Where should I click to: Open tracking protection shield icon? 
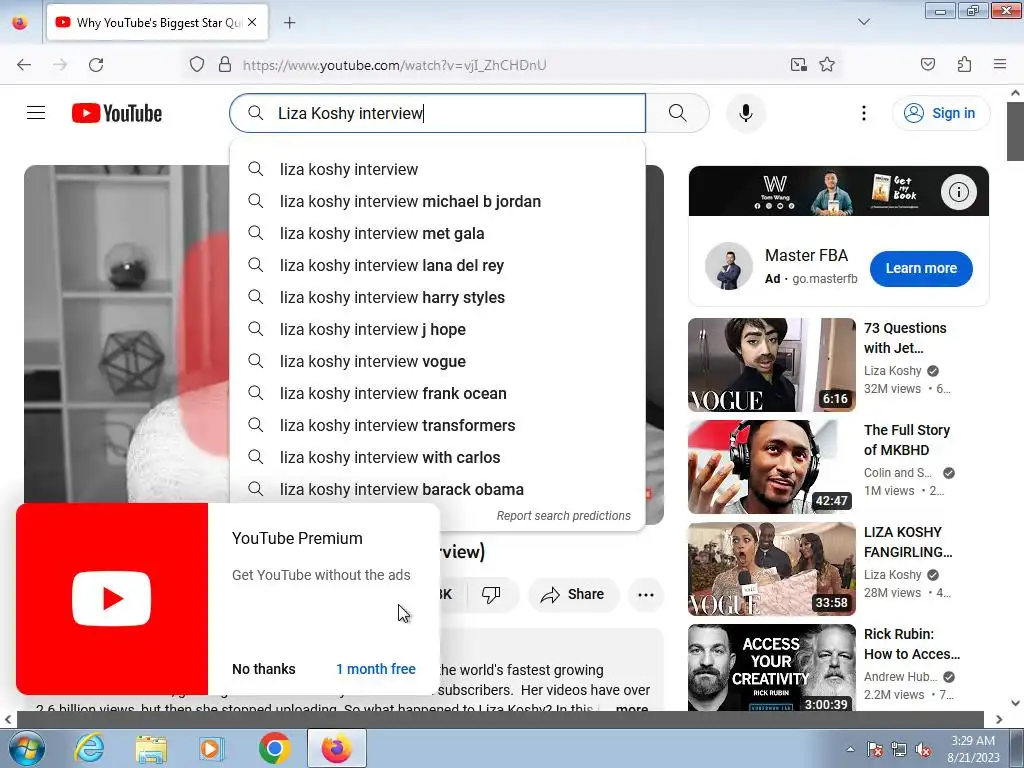197,65
